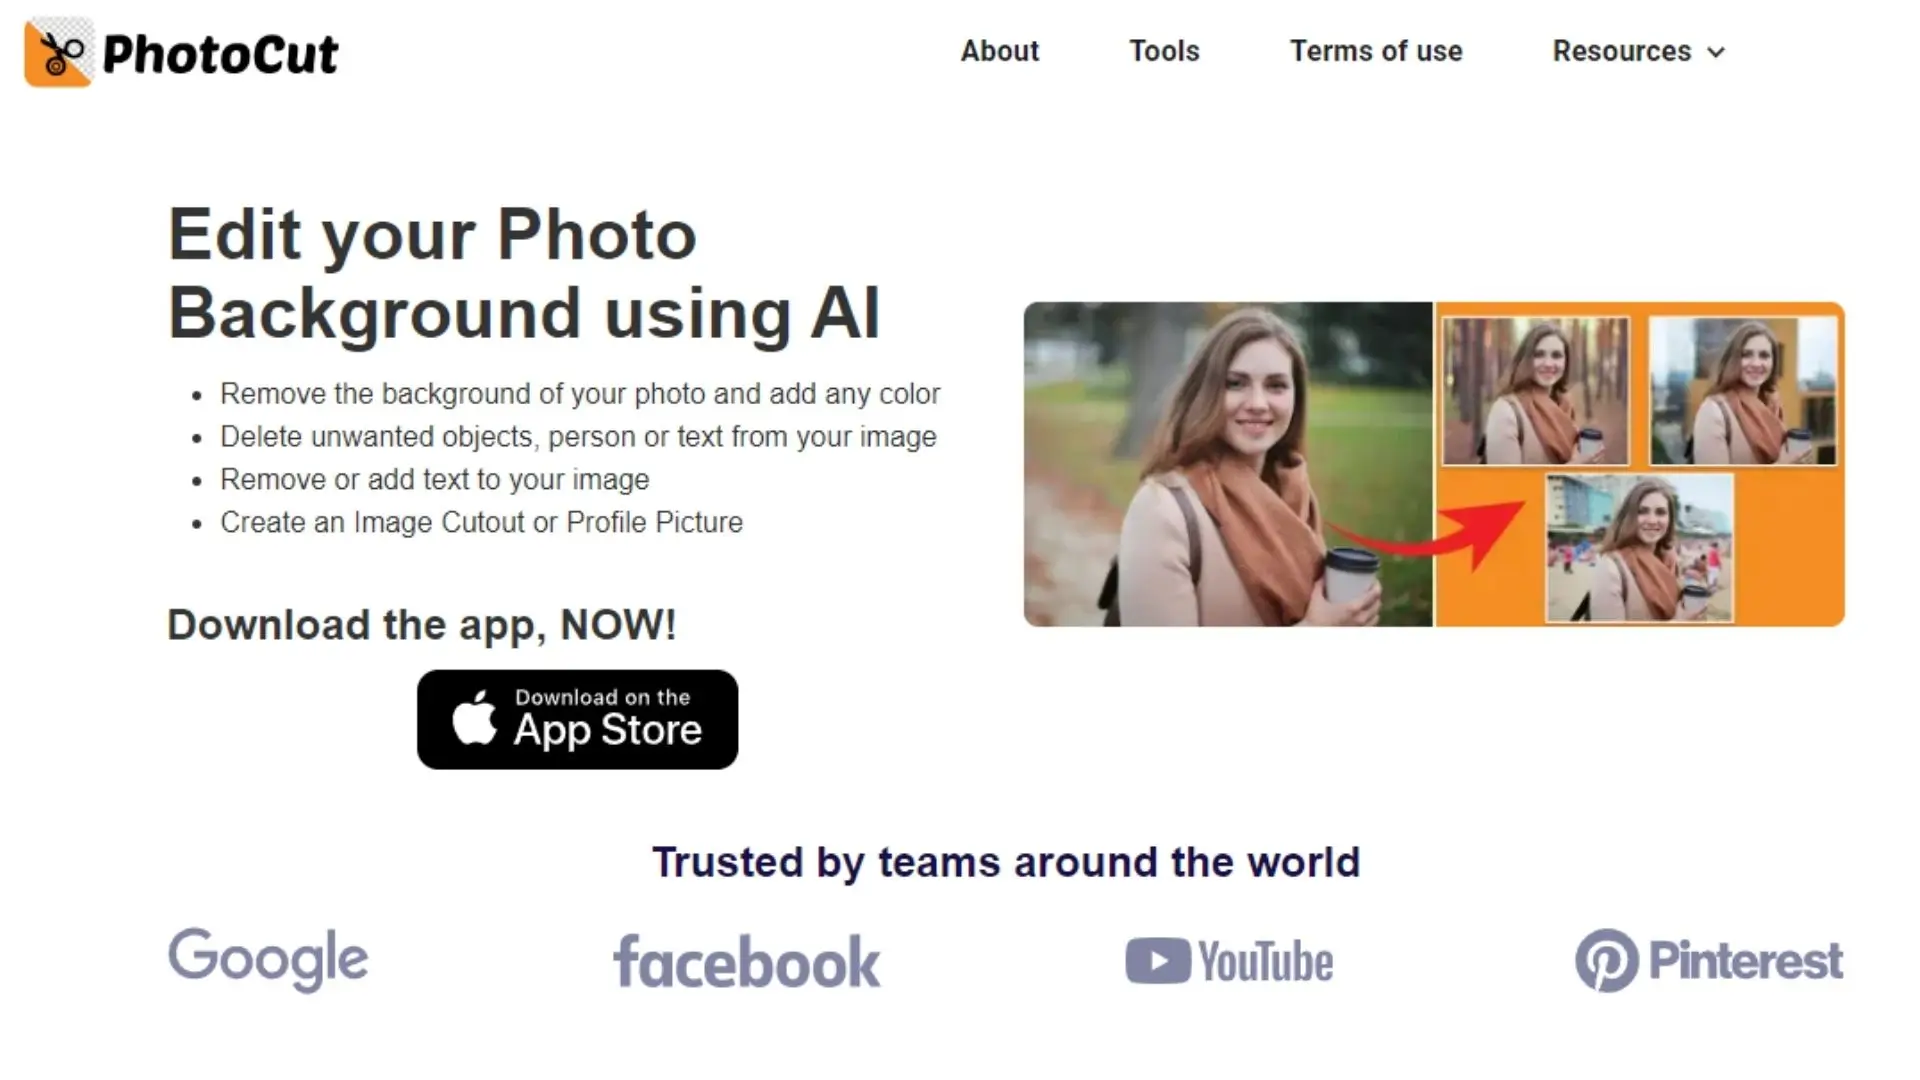Open the Resources menu

coord(1639,51)
